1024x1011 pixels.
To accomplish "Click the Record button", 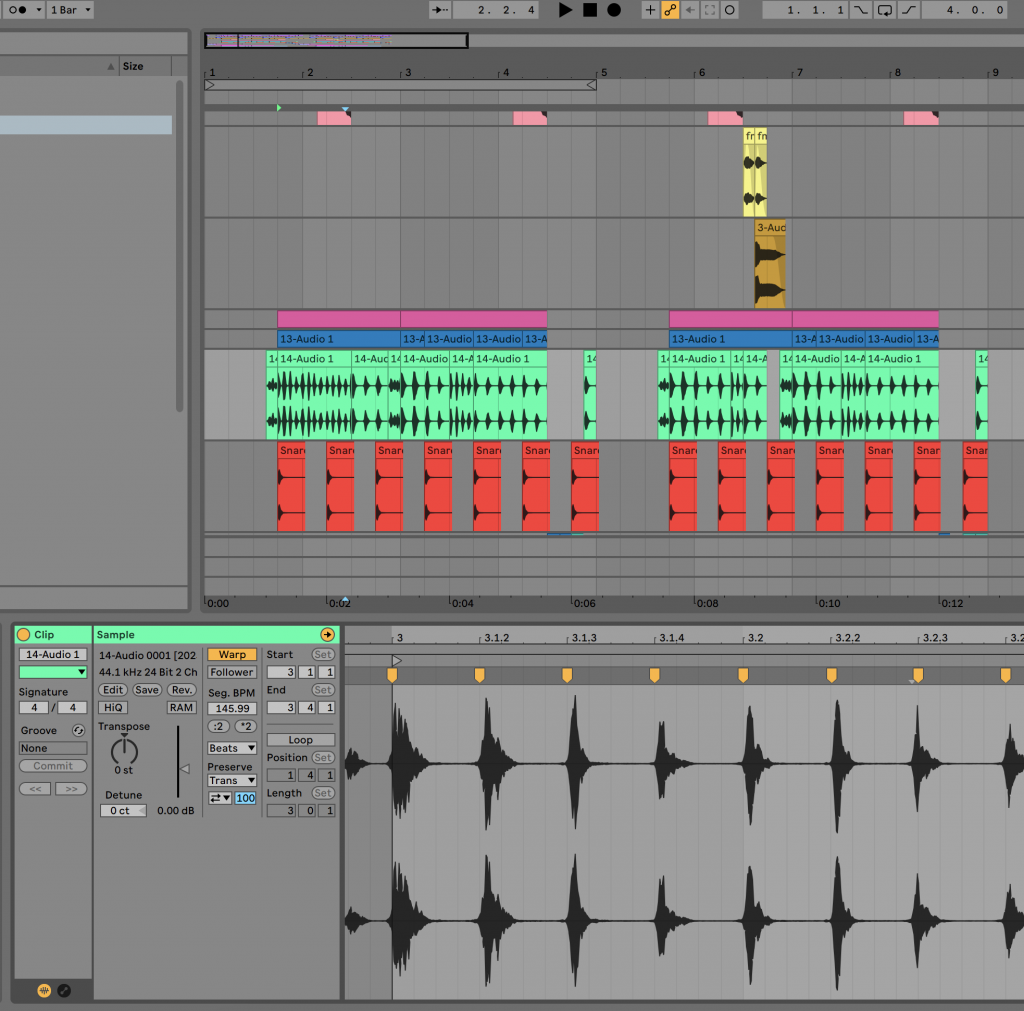I will click(x=614, y=11).
